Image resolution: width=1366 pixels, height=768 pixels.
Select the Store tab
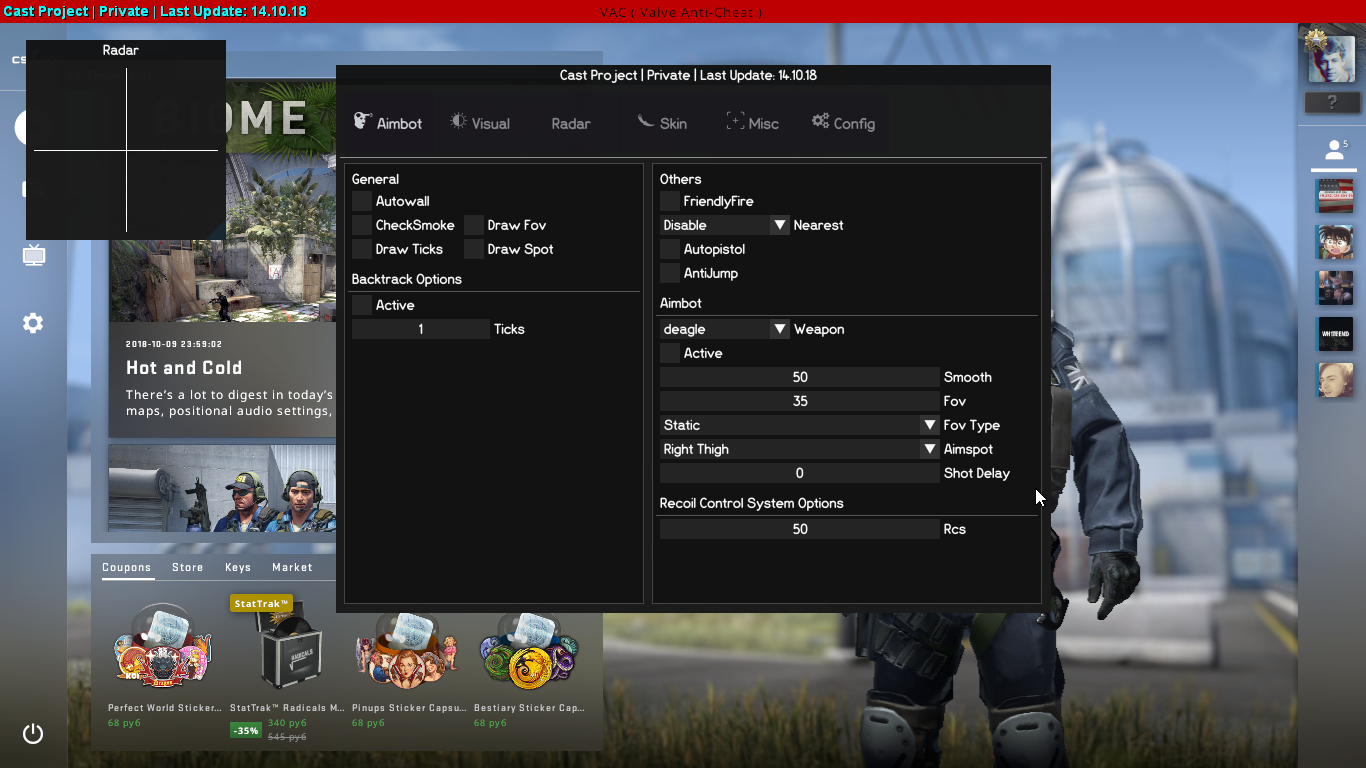[x=187, y=567]
